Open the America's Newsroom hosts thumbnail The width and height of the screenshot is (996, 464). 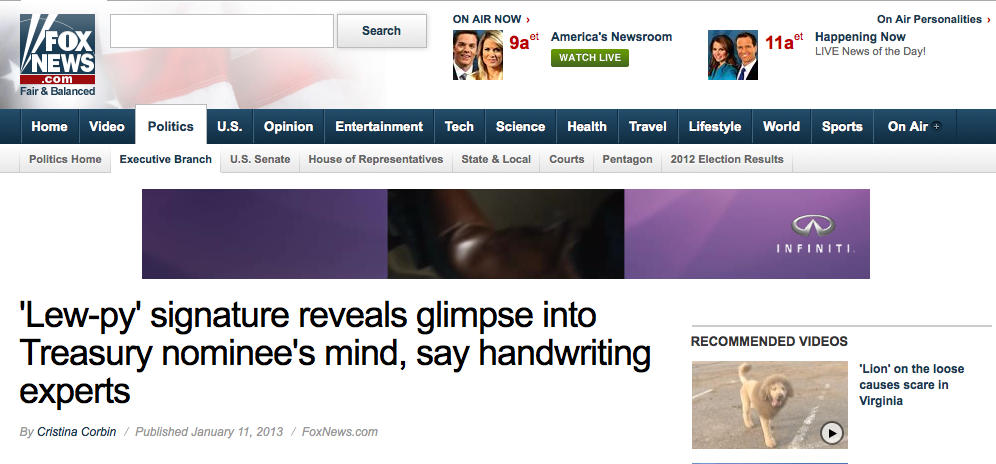point(478,55)
